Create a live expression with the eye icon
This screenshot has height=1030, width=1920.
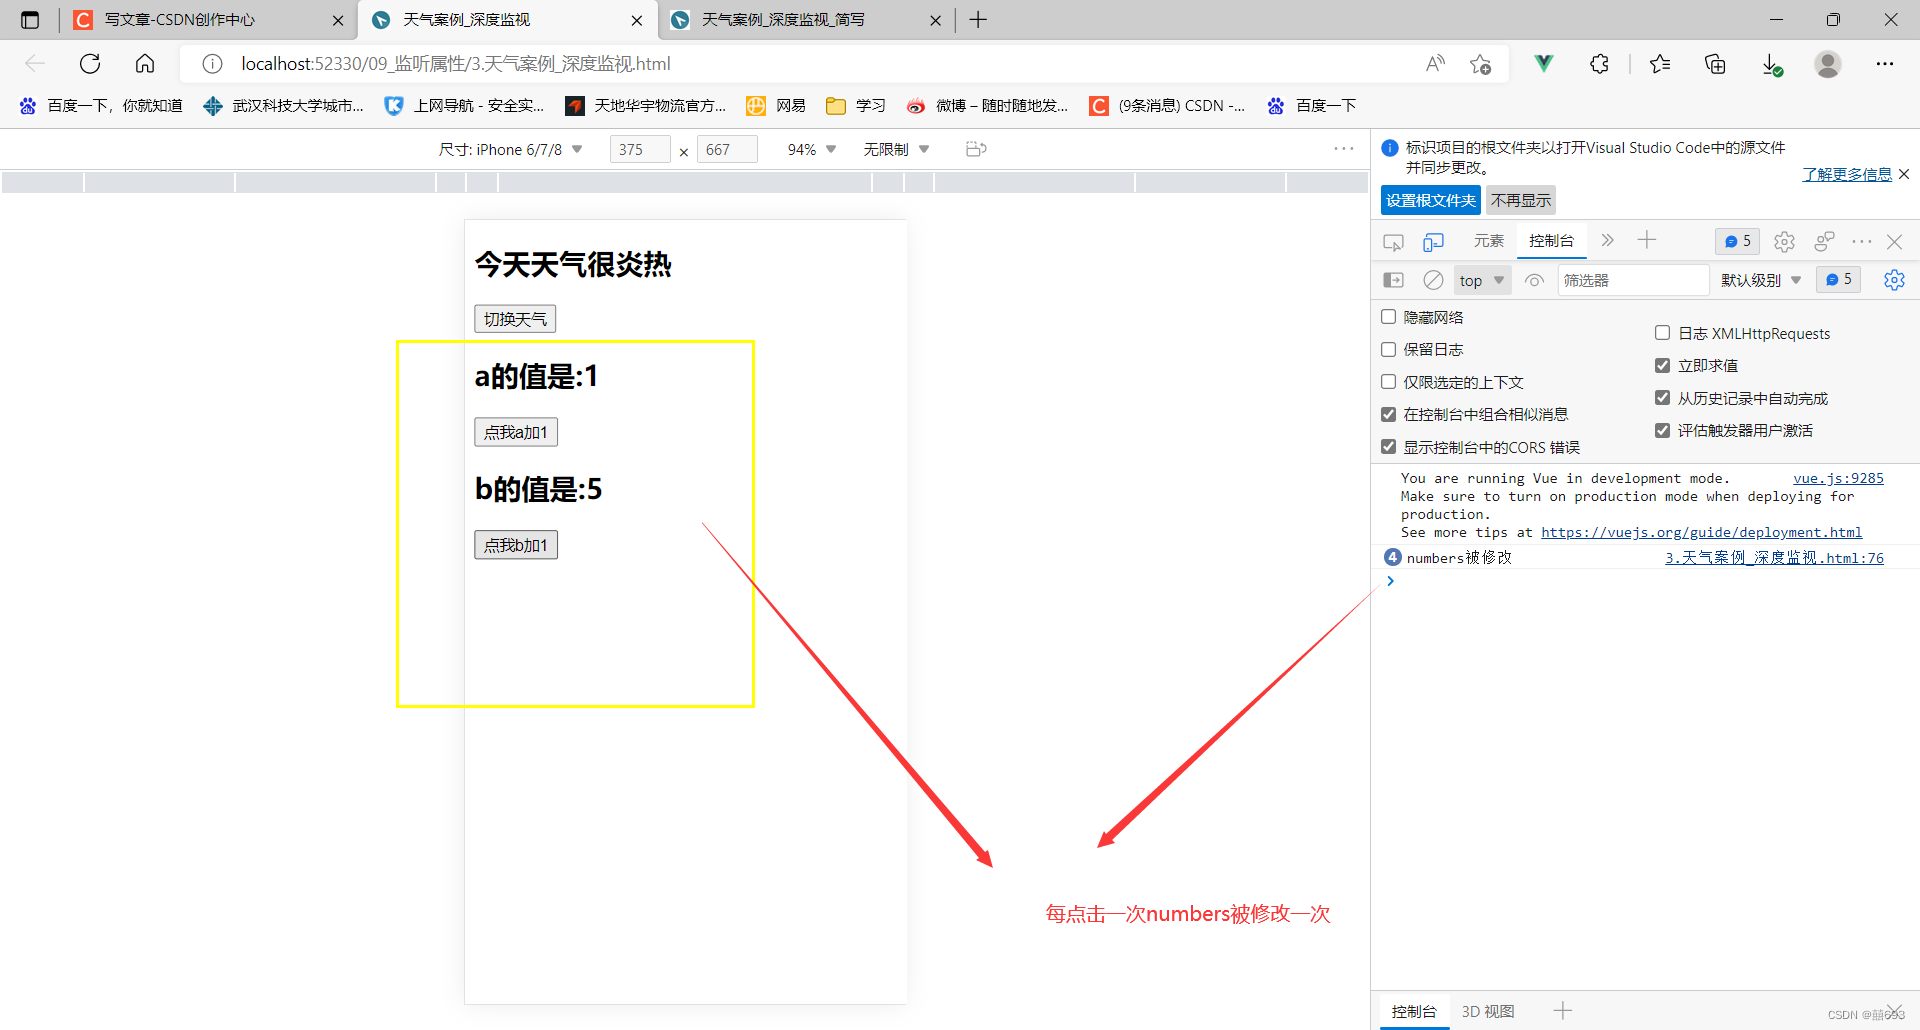1534,280
